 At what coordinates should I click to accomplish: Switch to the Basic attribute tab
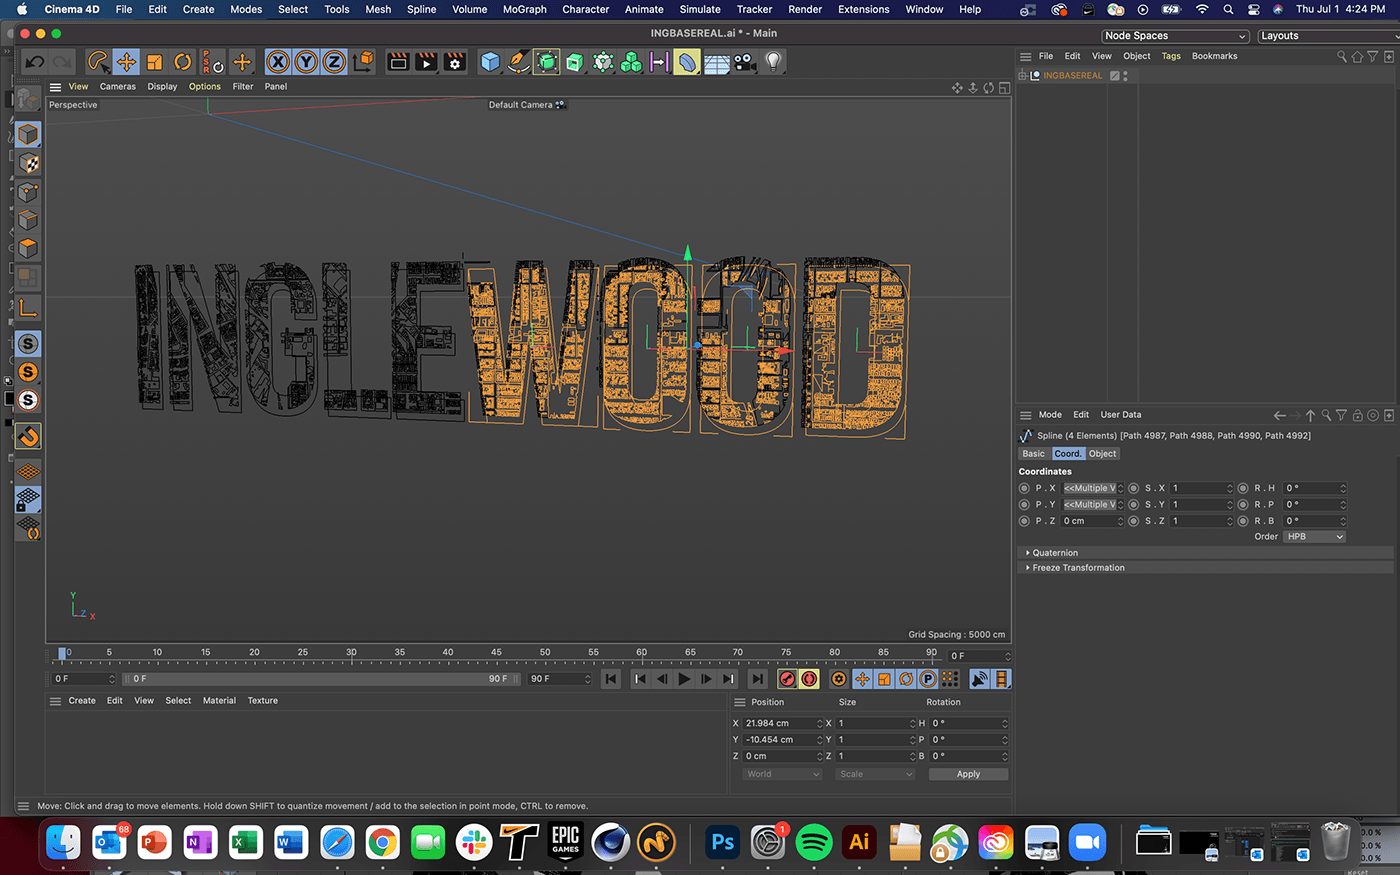1034,454
